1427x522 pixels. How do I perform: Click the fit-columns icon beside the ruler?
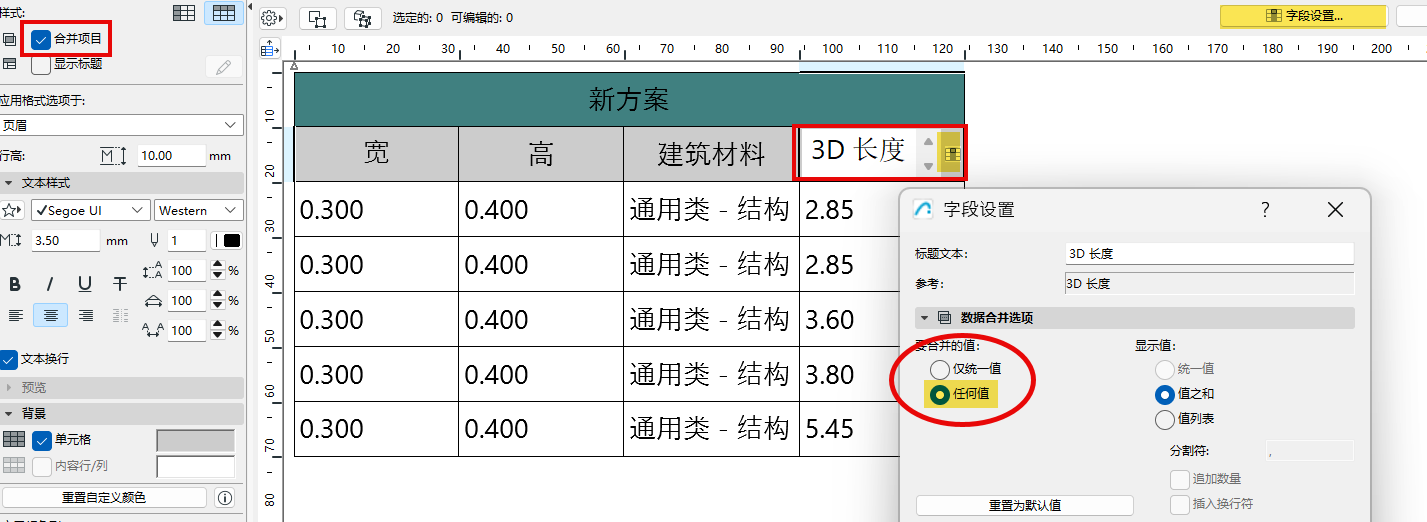point(270,48)
